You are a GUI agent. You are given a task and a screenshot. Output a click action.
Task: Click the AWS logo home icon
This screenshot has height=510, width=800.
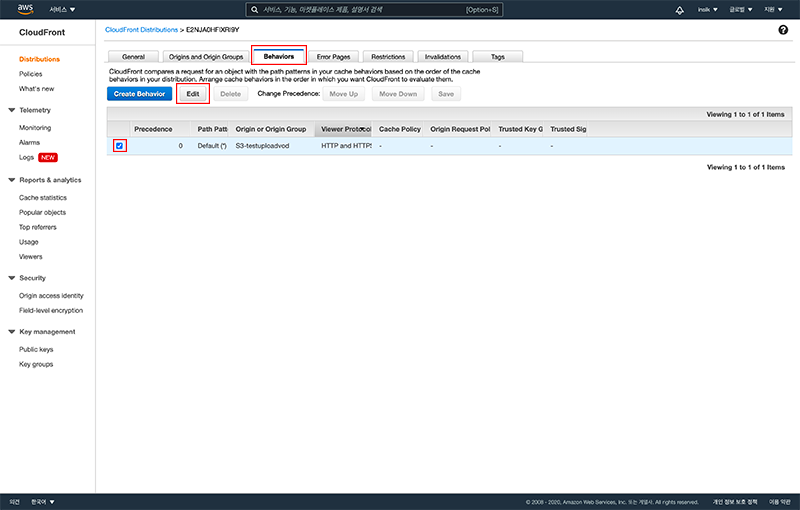tap(25, 9)
